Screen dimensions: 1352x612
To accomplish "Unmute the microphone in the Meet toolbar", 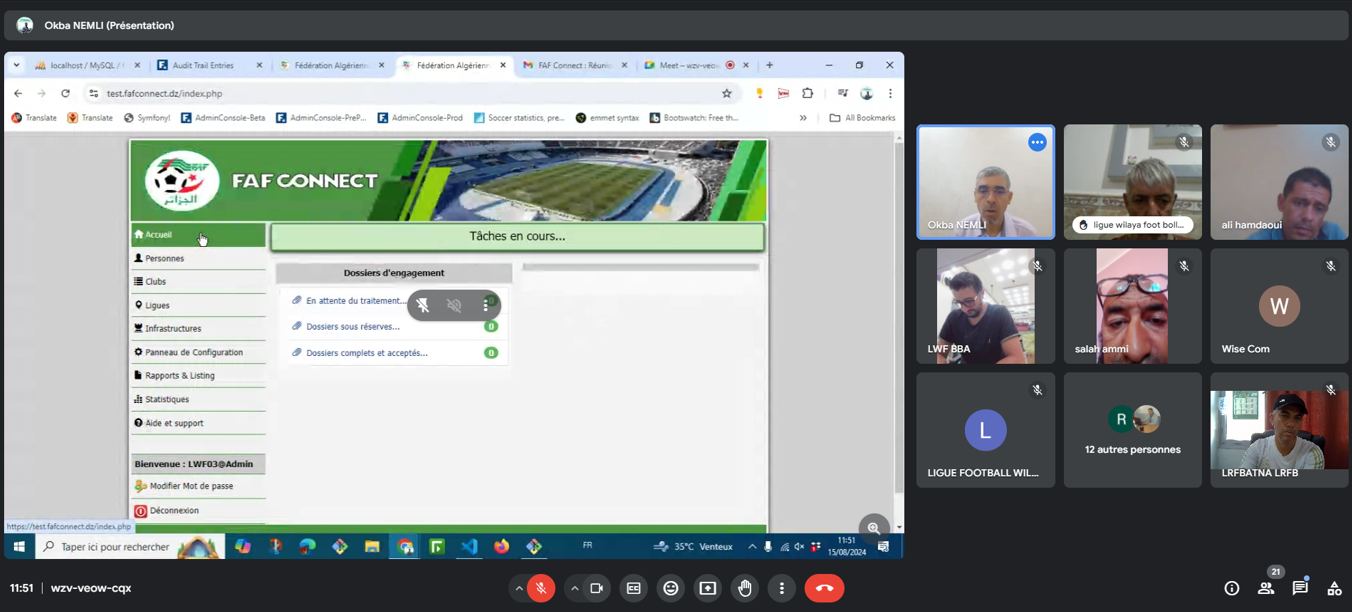I will pos(541,589).
